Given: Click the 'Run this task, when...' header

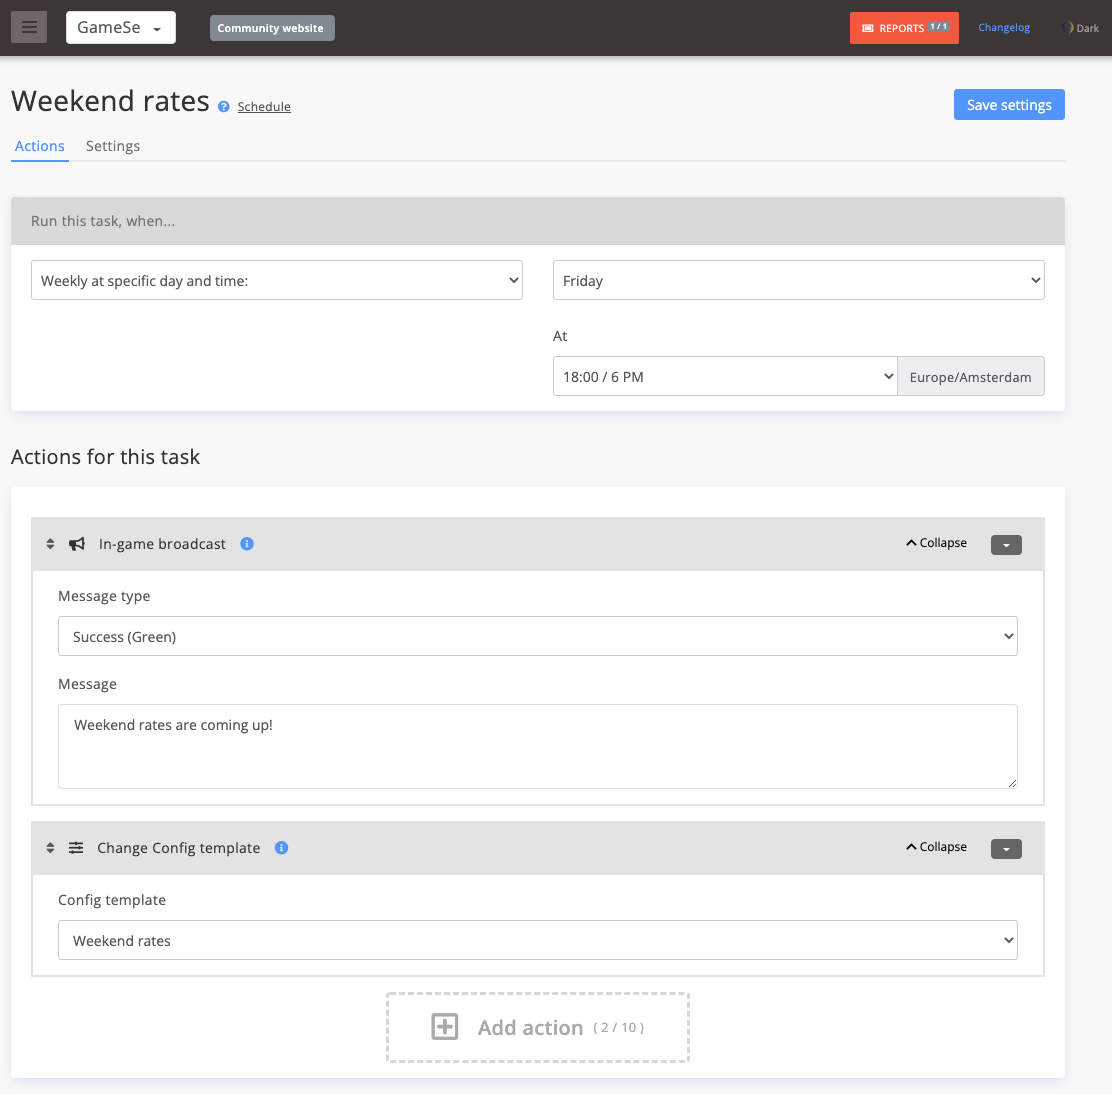Looking at the screenshot, I should click(538, 221).
